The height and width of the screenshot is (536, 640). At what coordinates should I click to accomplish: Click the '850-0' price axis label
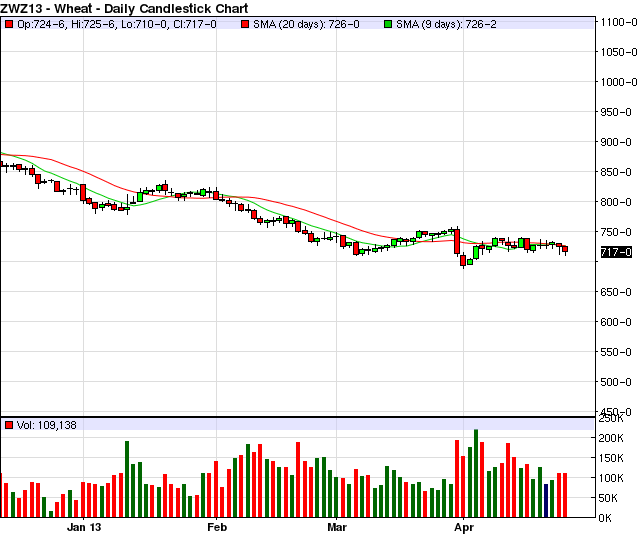[616, 172]
